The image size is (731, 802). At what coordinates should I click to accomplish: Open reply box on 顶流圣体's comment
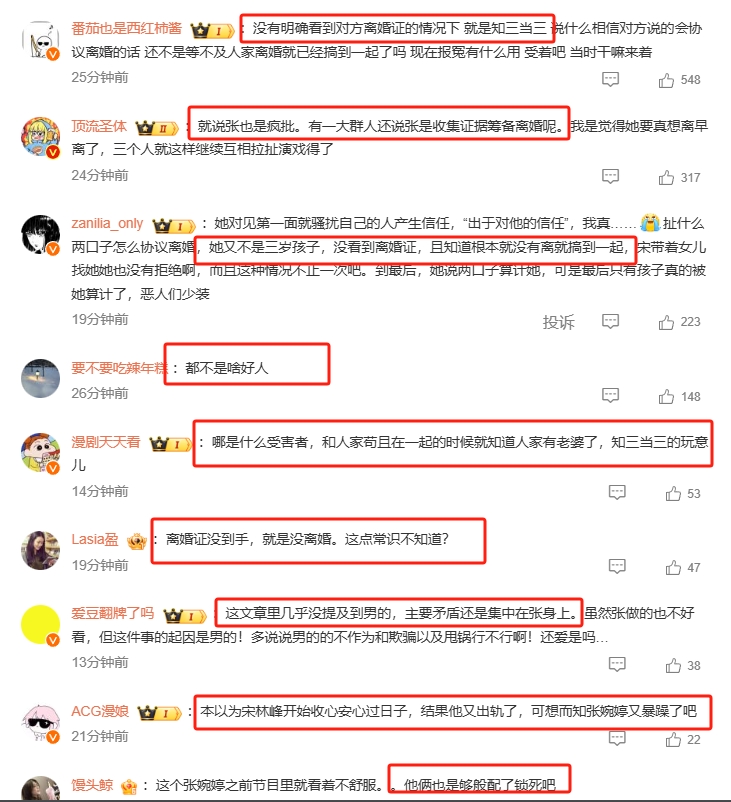click(610, 176)
